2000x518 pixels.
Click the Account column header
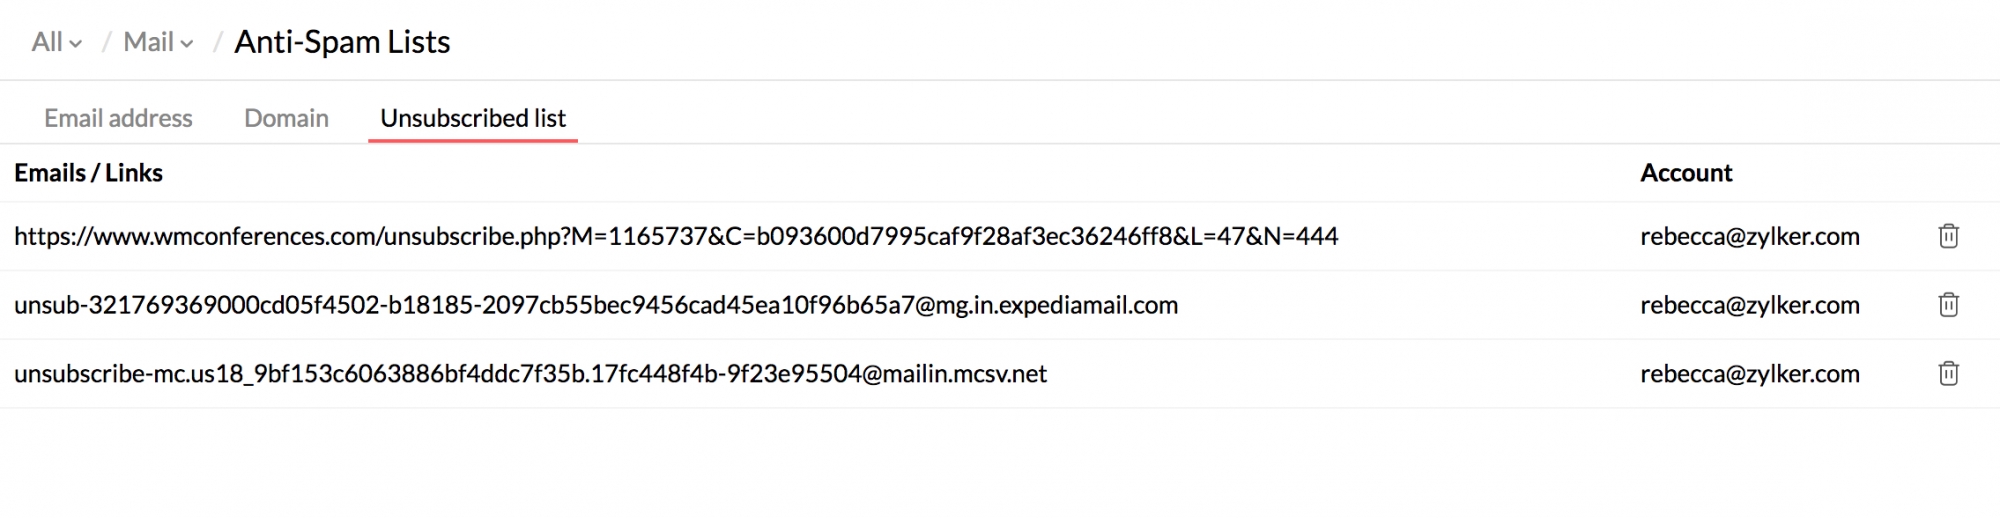(x=1686, y=173)
